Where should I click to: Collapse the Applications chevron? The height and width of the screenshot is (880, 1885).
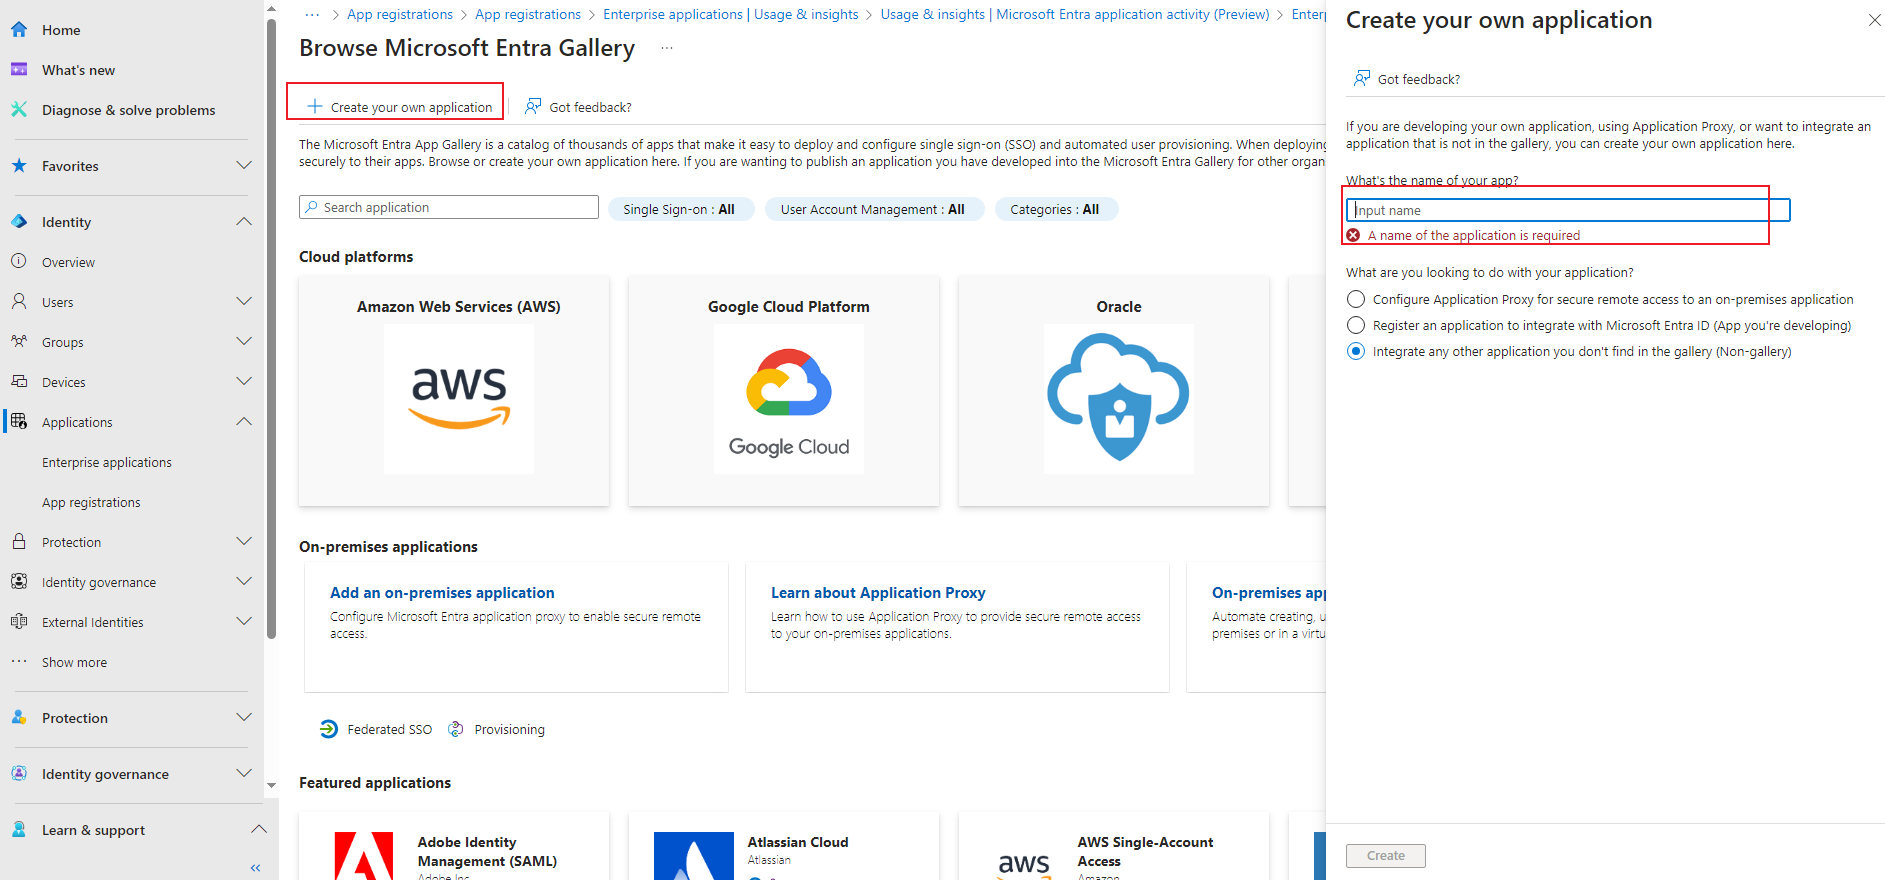coord(244,421)
